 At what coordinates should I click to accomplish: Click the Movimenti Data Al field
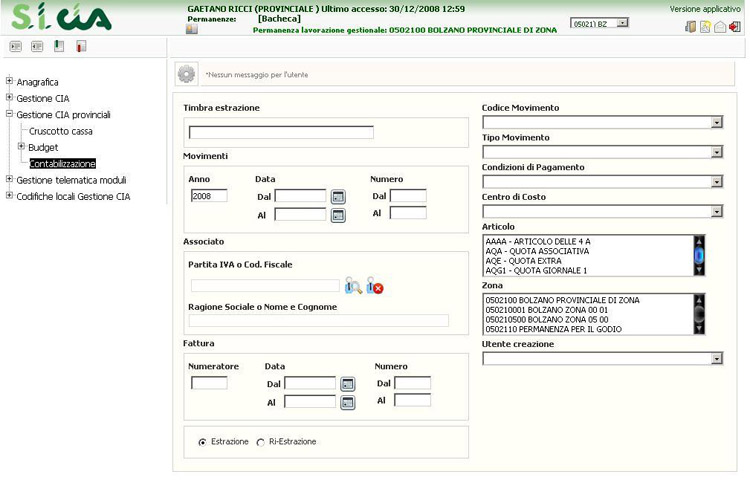[300, 214]
